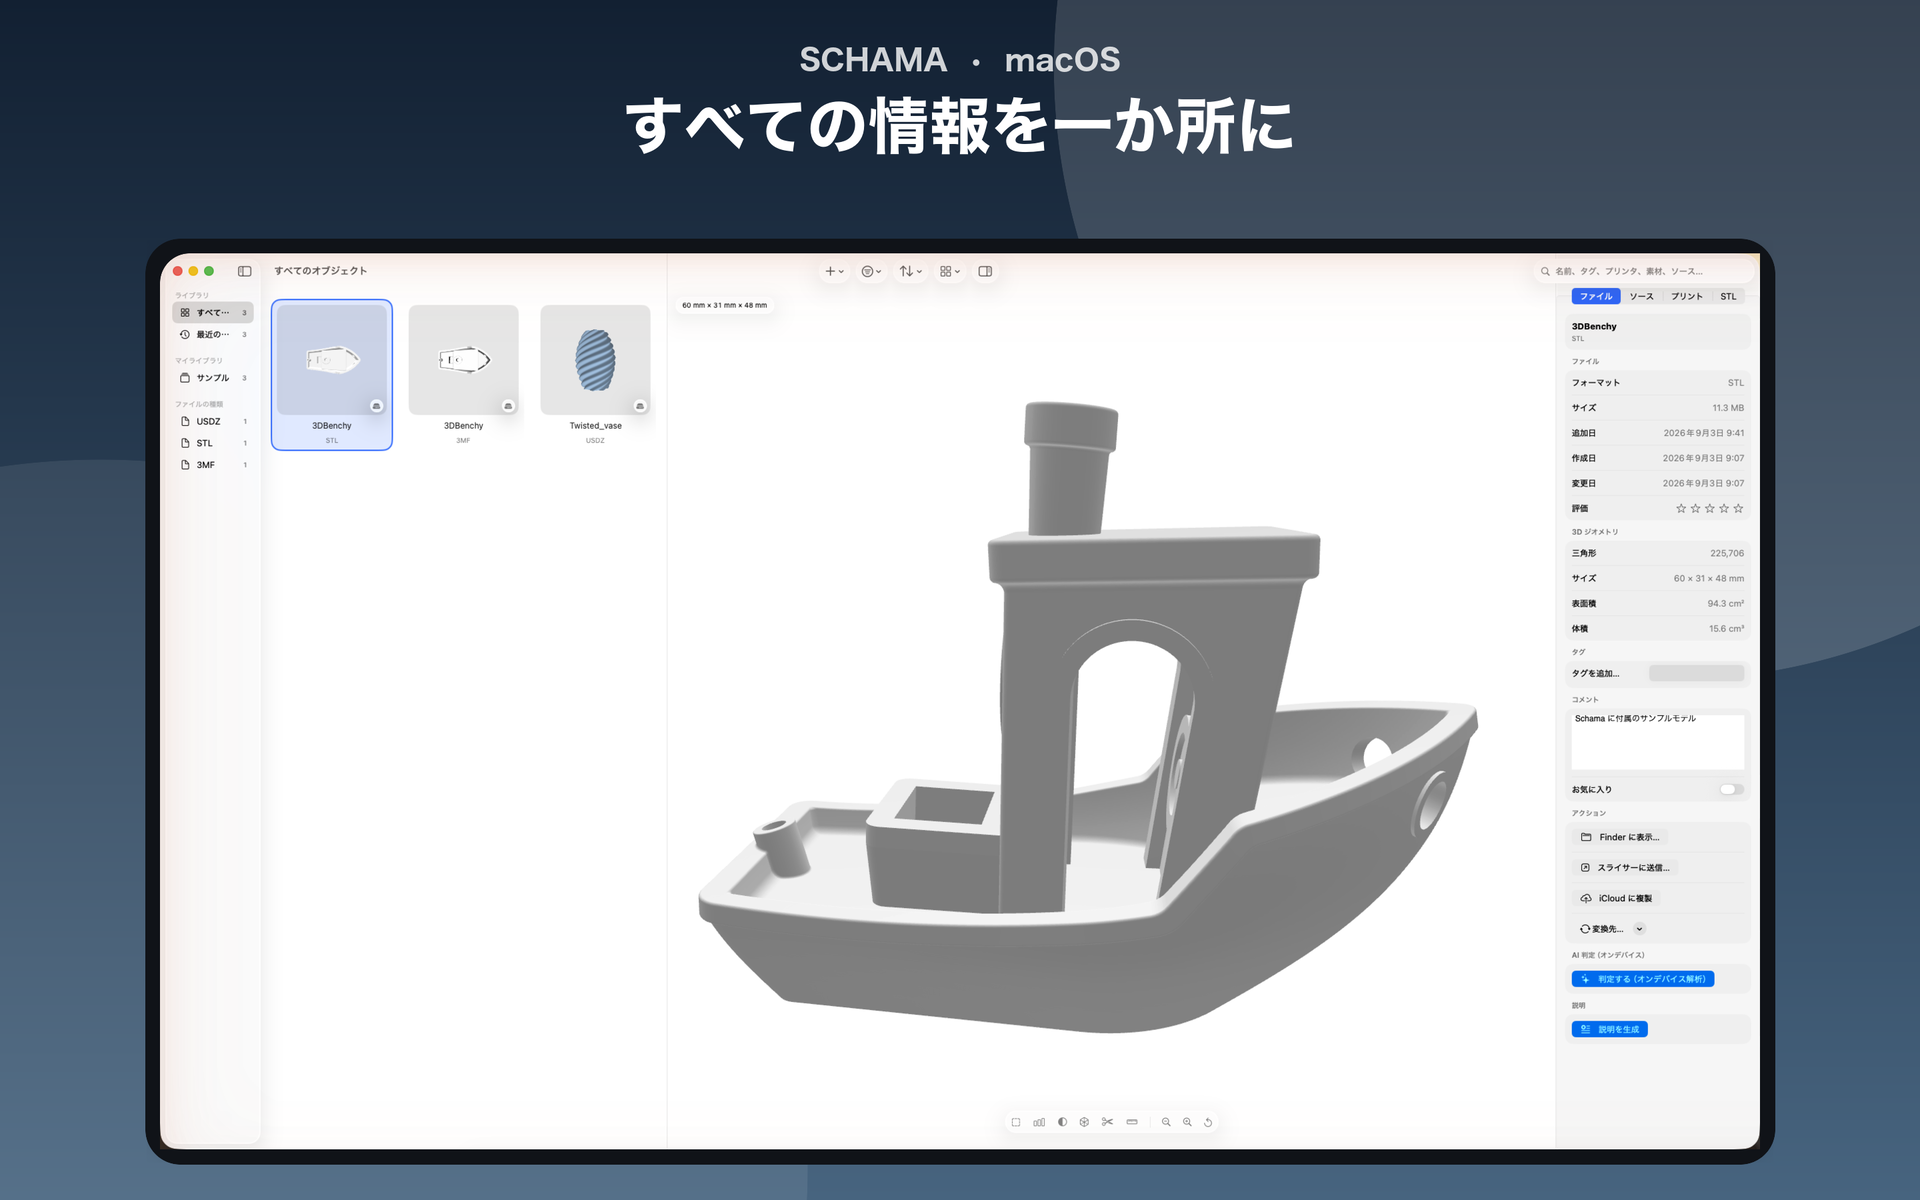
Task: Set rating to five stars
Action: click(x=1738, y=509)
